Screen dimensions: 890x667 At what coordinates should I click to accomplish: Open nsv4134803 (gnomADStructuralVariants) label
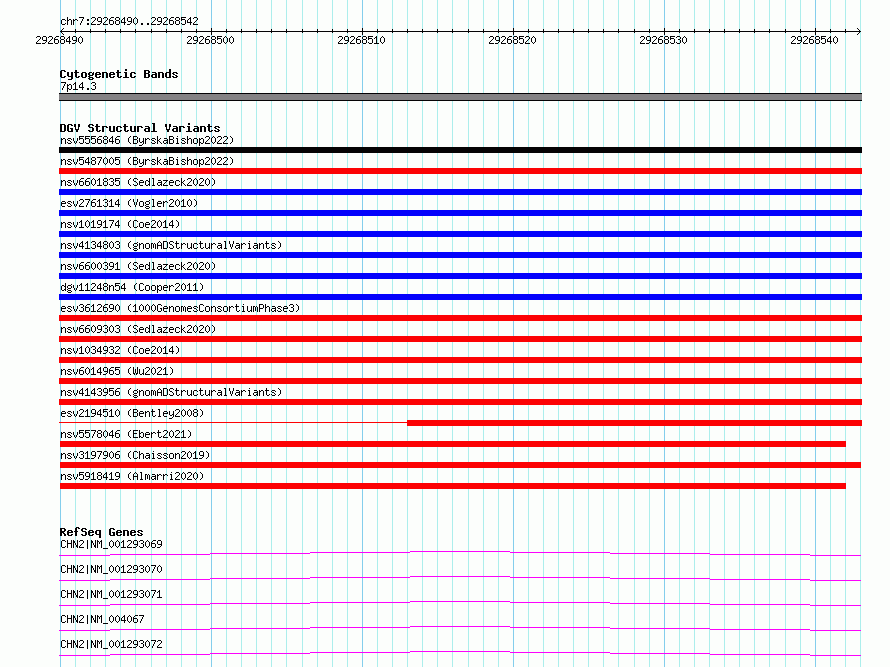(x=171, y=245)
